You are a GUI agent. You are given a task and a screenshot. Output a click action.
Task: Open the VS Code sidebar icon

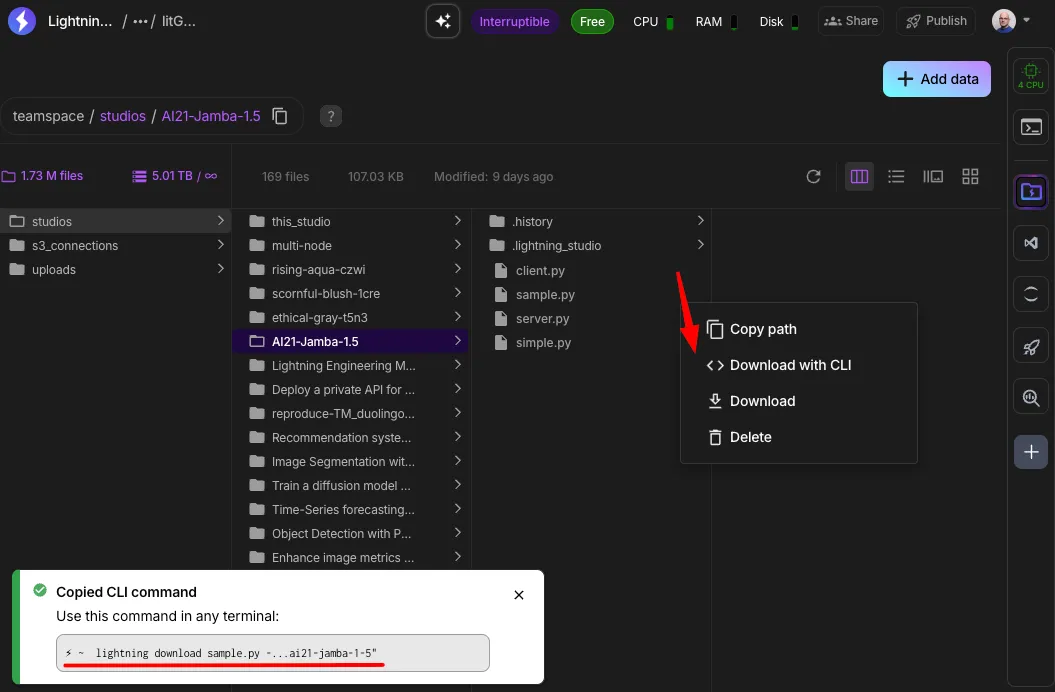coord(1031,243)
